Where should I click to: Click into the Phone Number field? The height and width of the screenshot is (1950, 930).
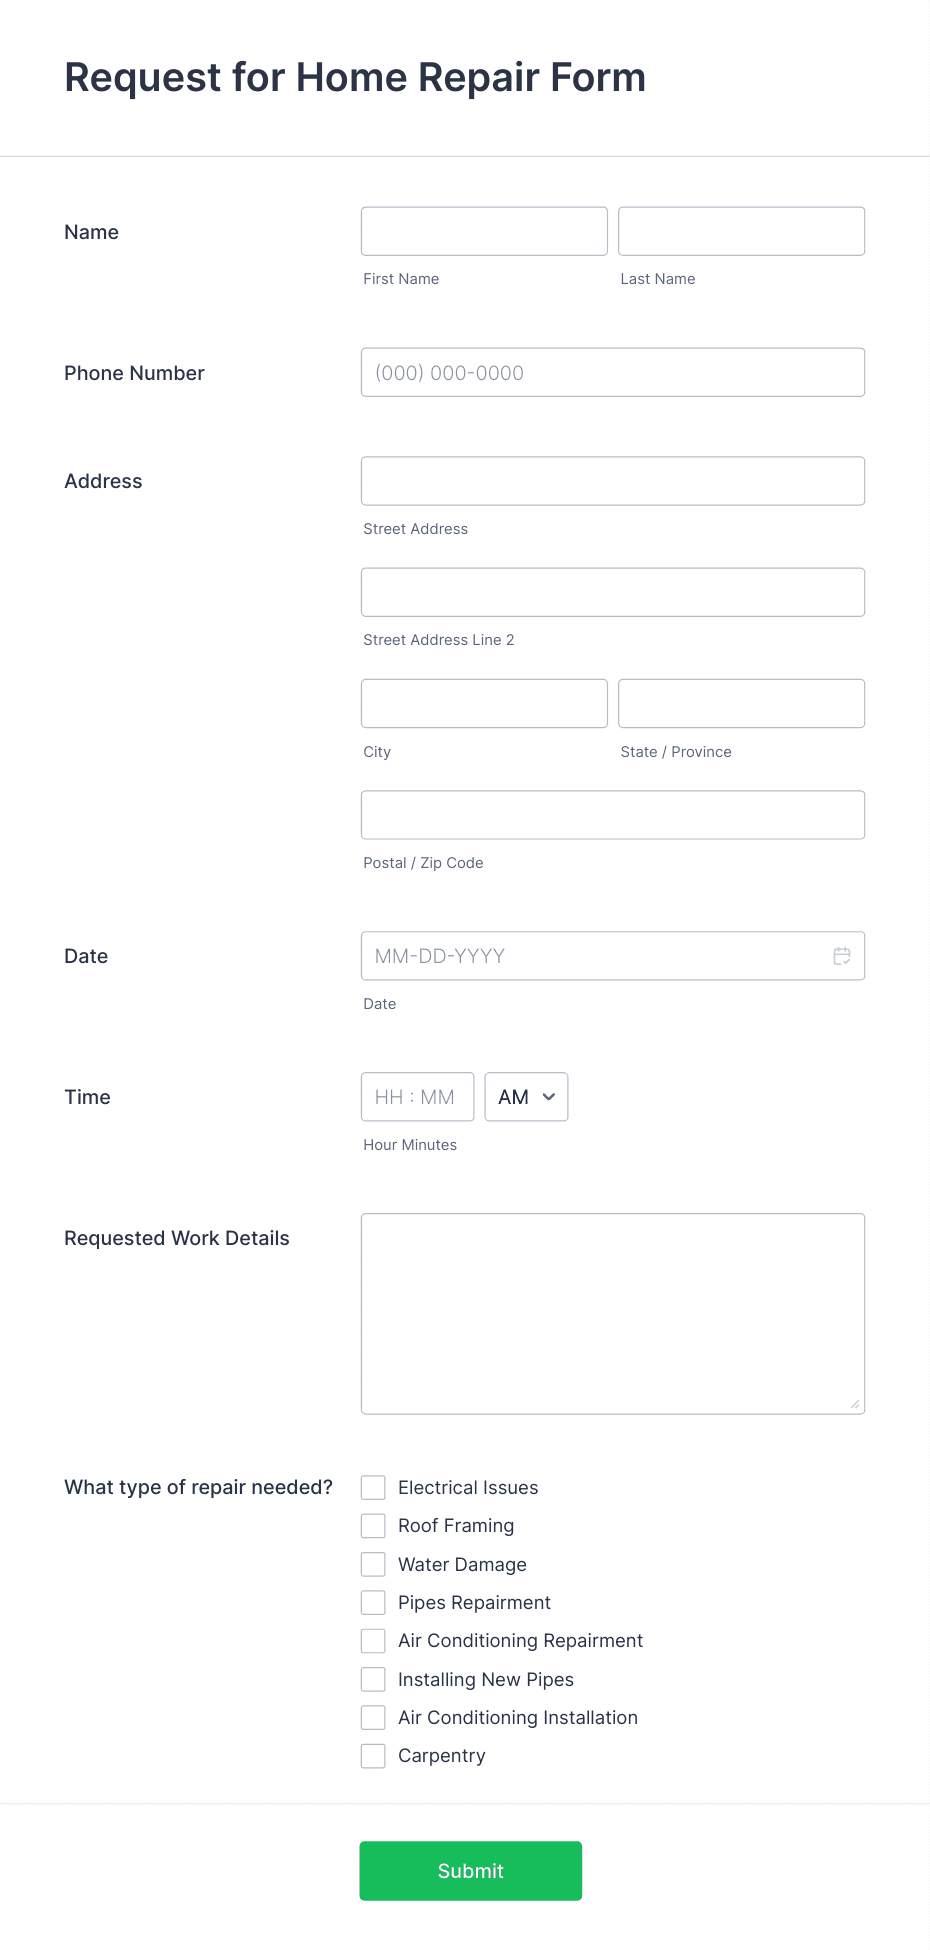tap(613, 372)
